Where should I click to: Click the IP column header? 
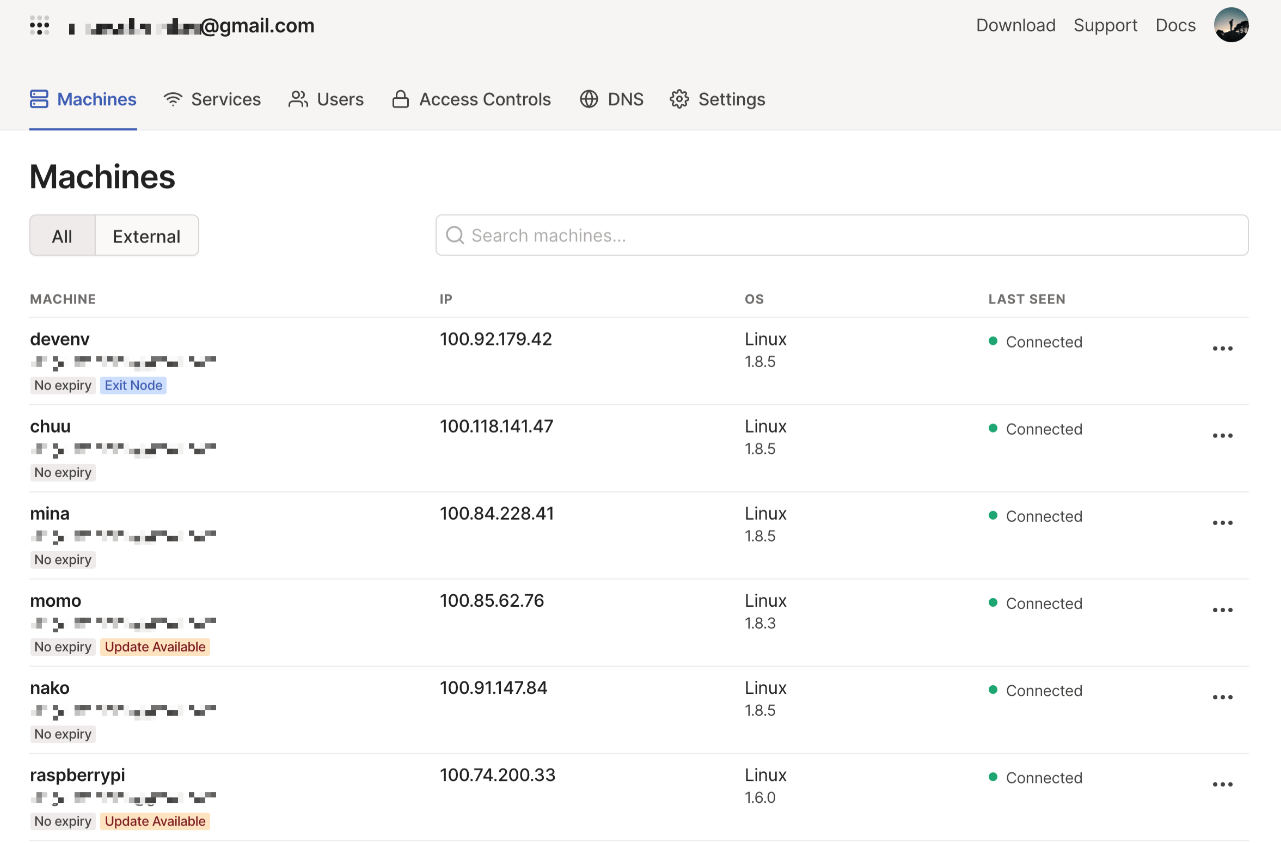(x=446, y=299)
